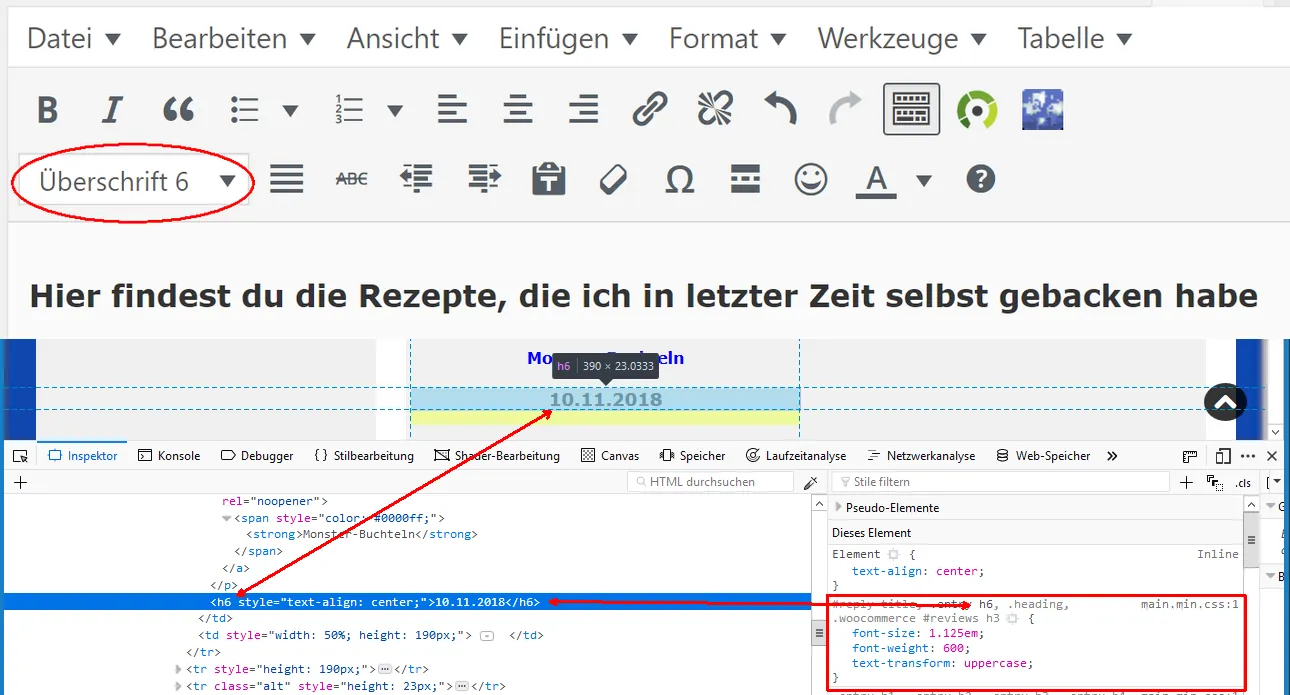Open the Einfügen menu

(568, 39)
